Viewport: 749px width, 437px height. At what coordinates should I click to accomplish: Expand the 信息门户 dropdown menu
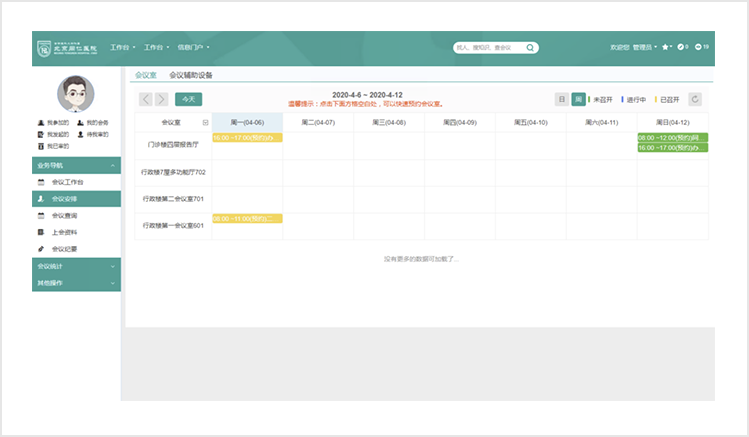pyautogui.click(x=196, y=47)
